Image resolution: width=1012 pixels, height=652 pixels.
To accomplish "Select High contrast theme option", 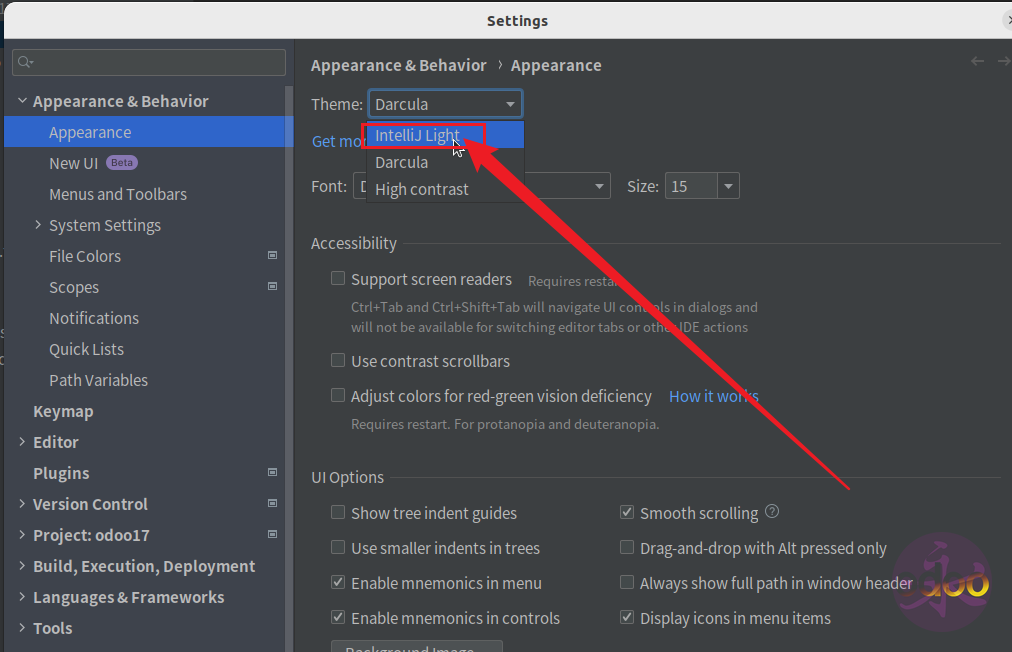I will click(x=445, y=189).
